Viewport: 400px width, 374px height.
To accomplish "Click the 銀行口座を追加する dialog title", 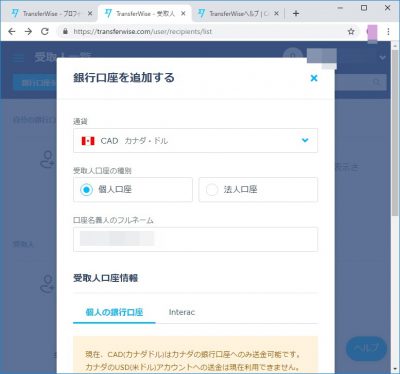I will tap(124, 78).
